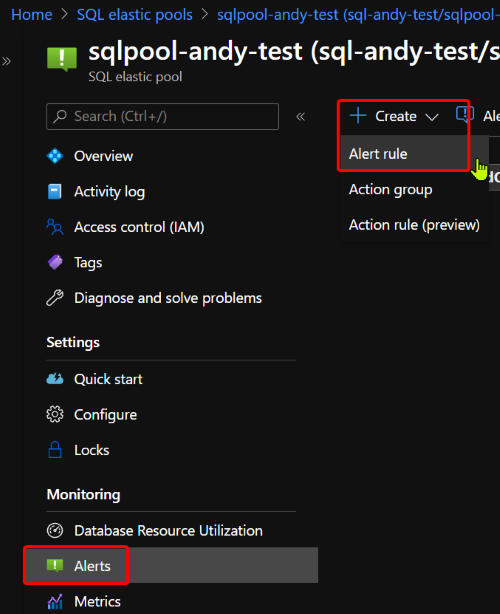Open the Activity log text label

(110, 191)
